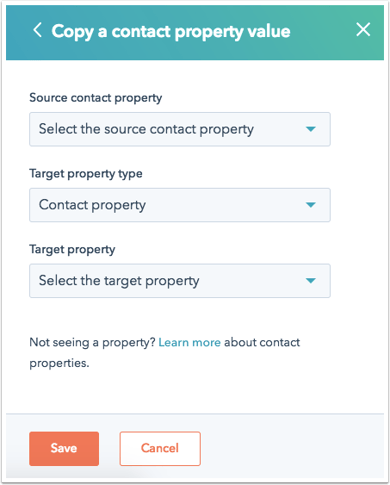390x485 pixels.
Task: Open the Select the target property dropdown
Action: 180,281
